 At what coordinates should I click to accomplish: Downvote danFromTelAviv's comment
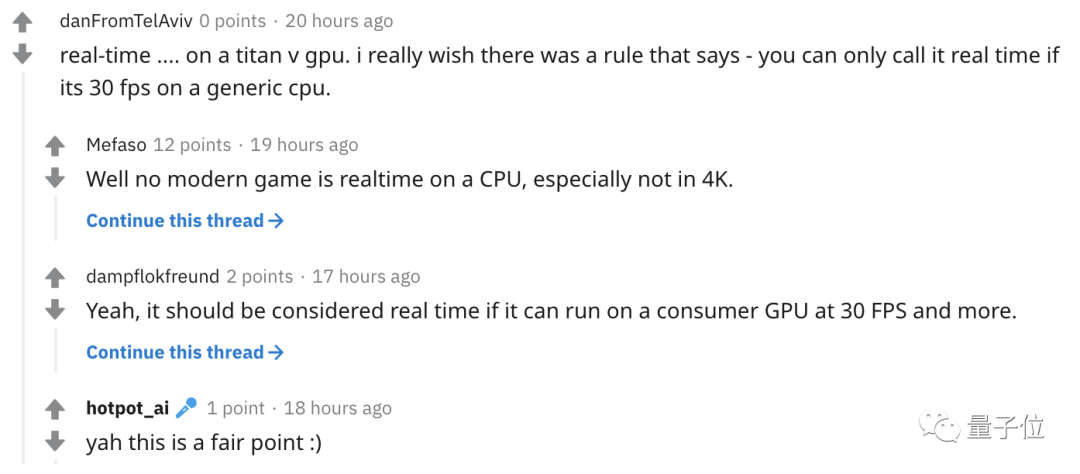point(23,53)
